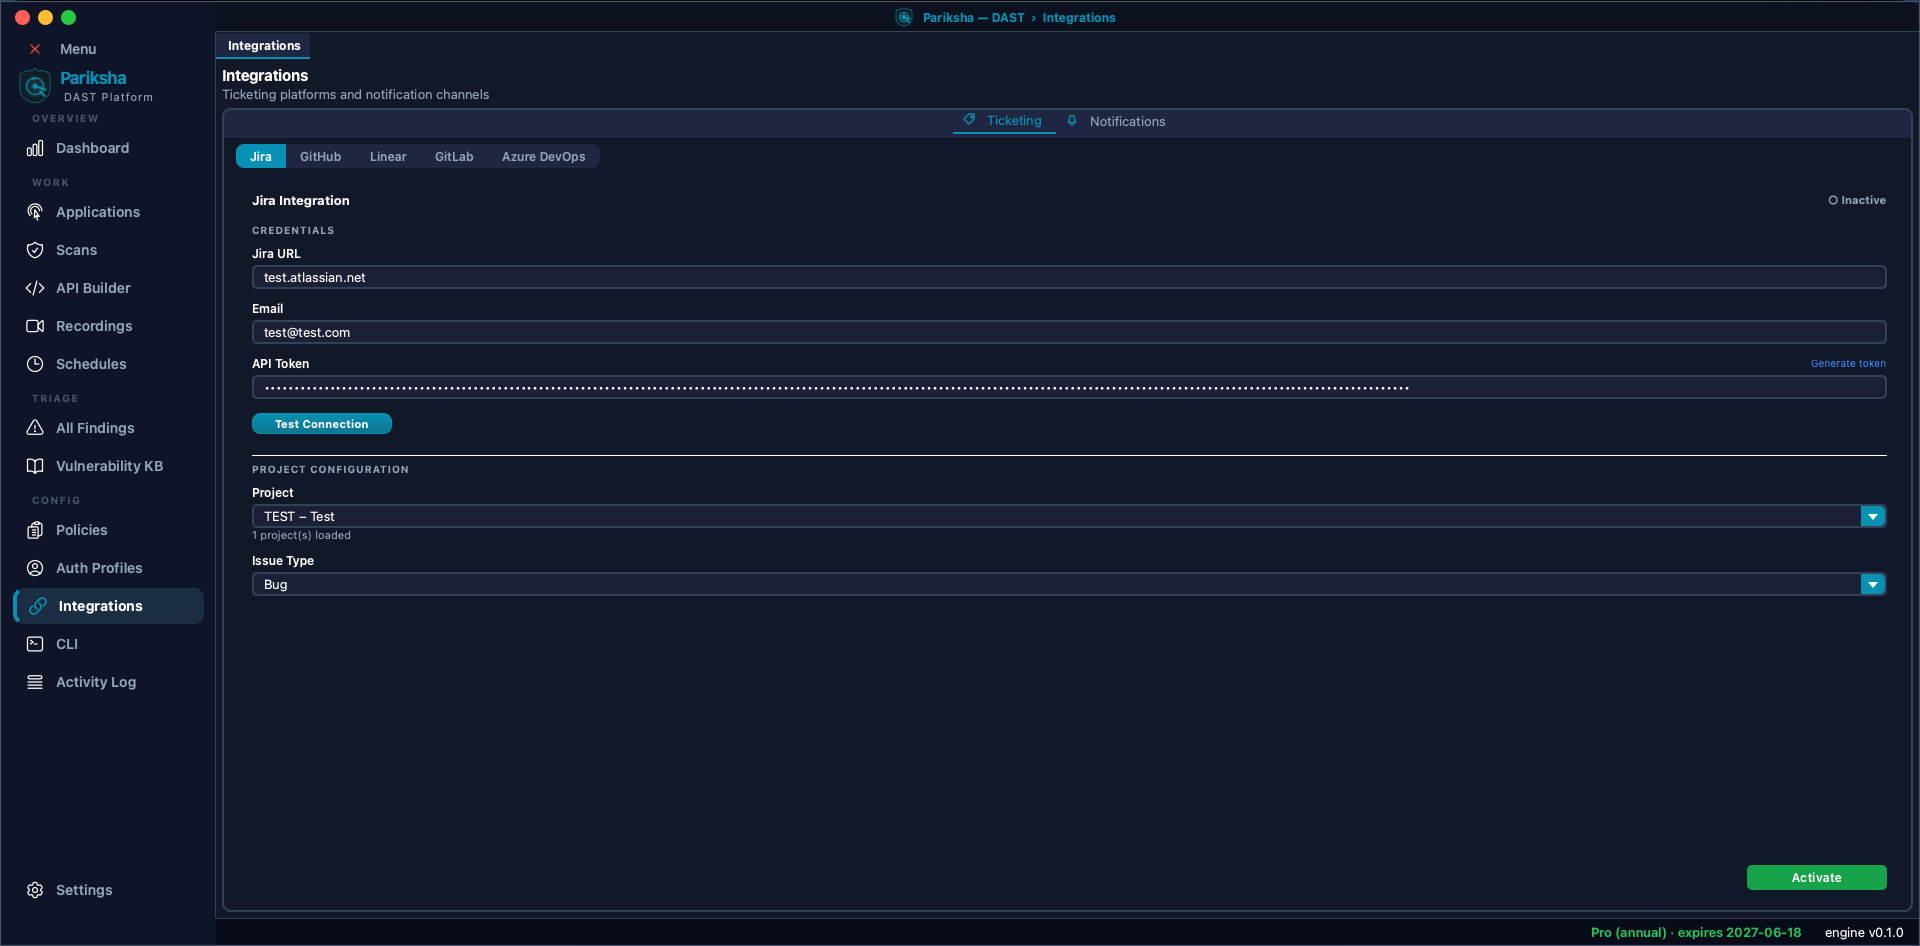Screen dimensions: 1920x946
Task: Click the Inactive status indicator
Action: point(1857,200)
